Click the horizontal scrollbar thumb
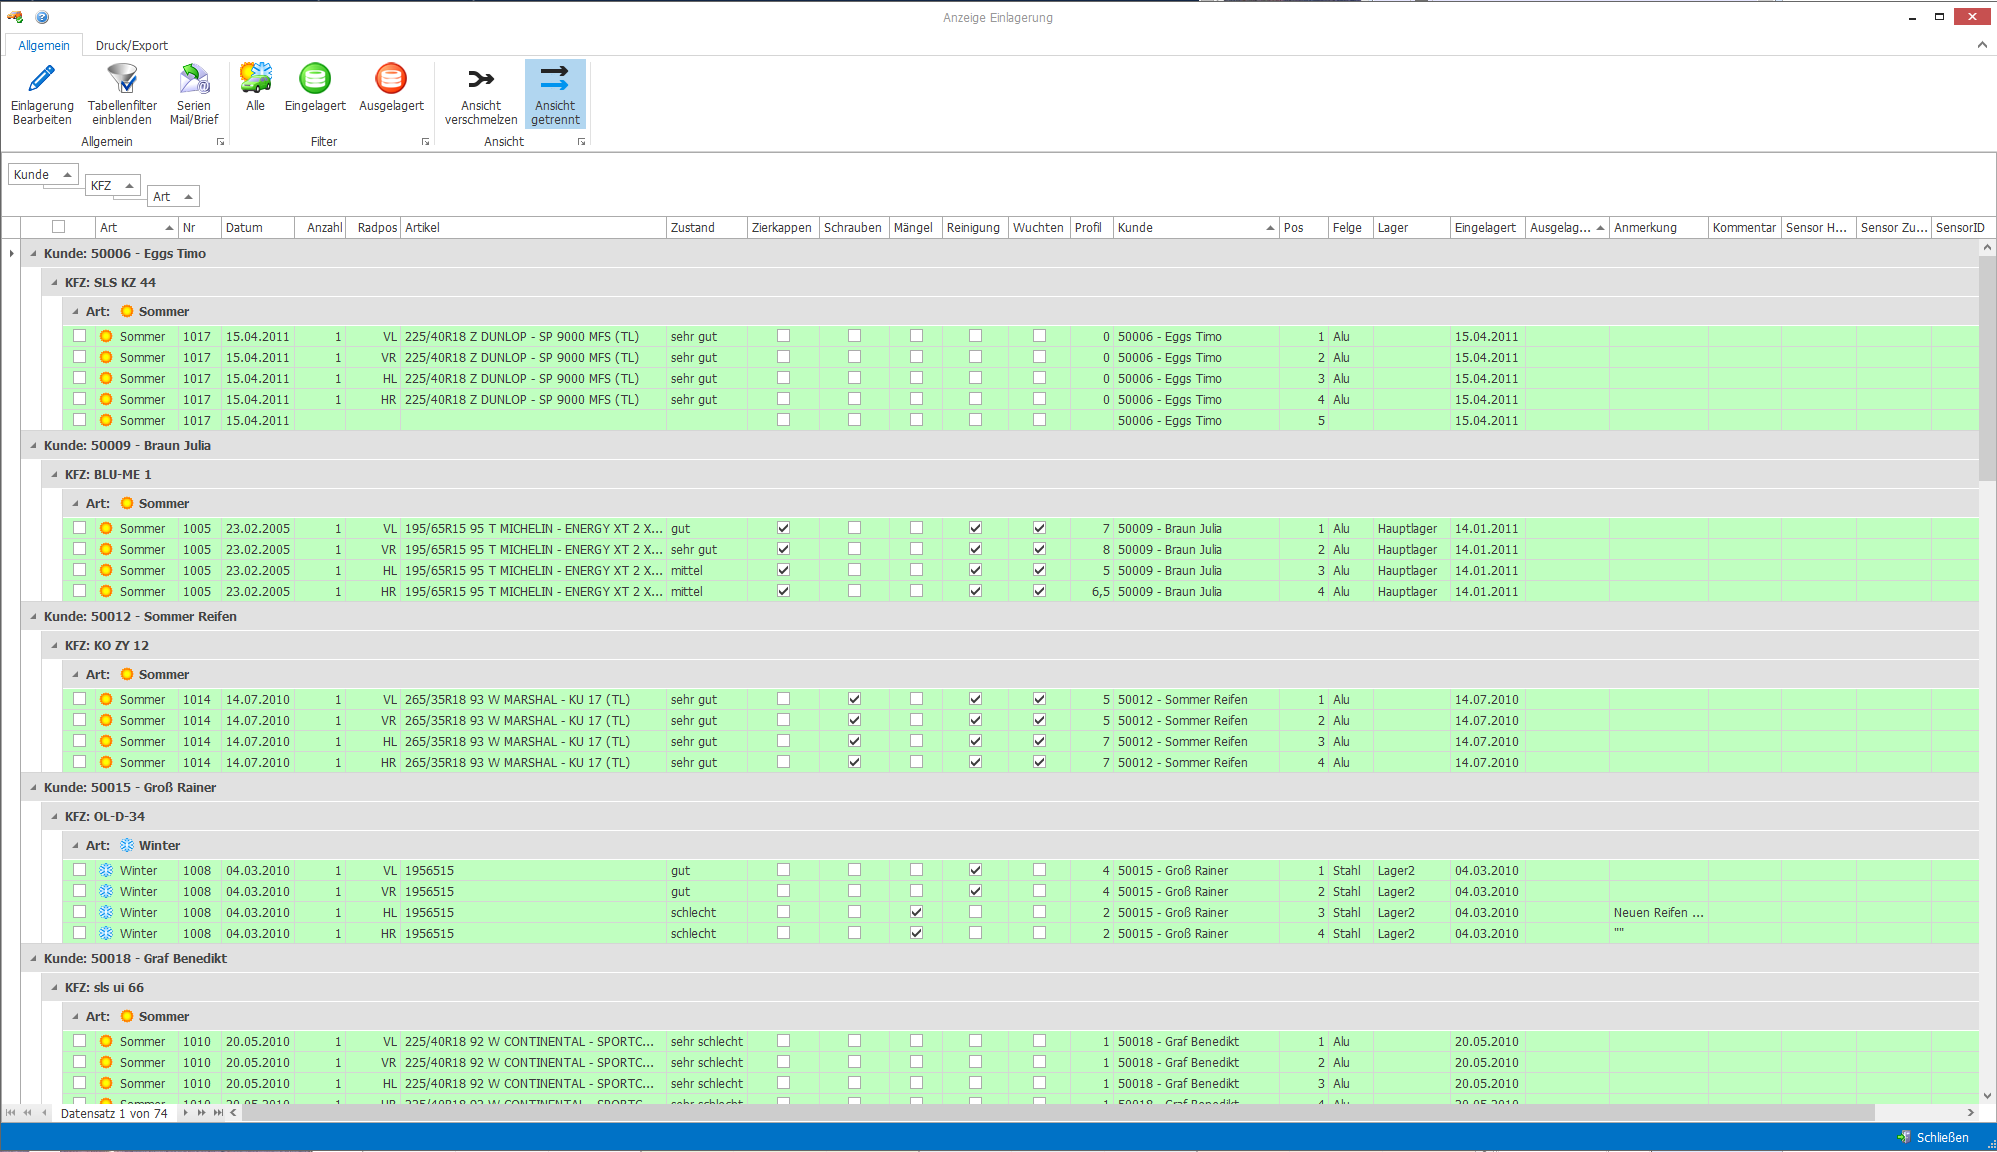 (1059, 1113)
